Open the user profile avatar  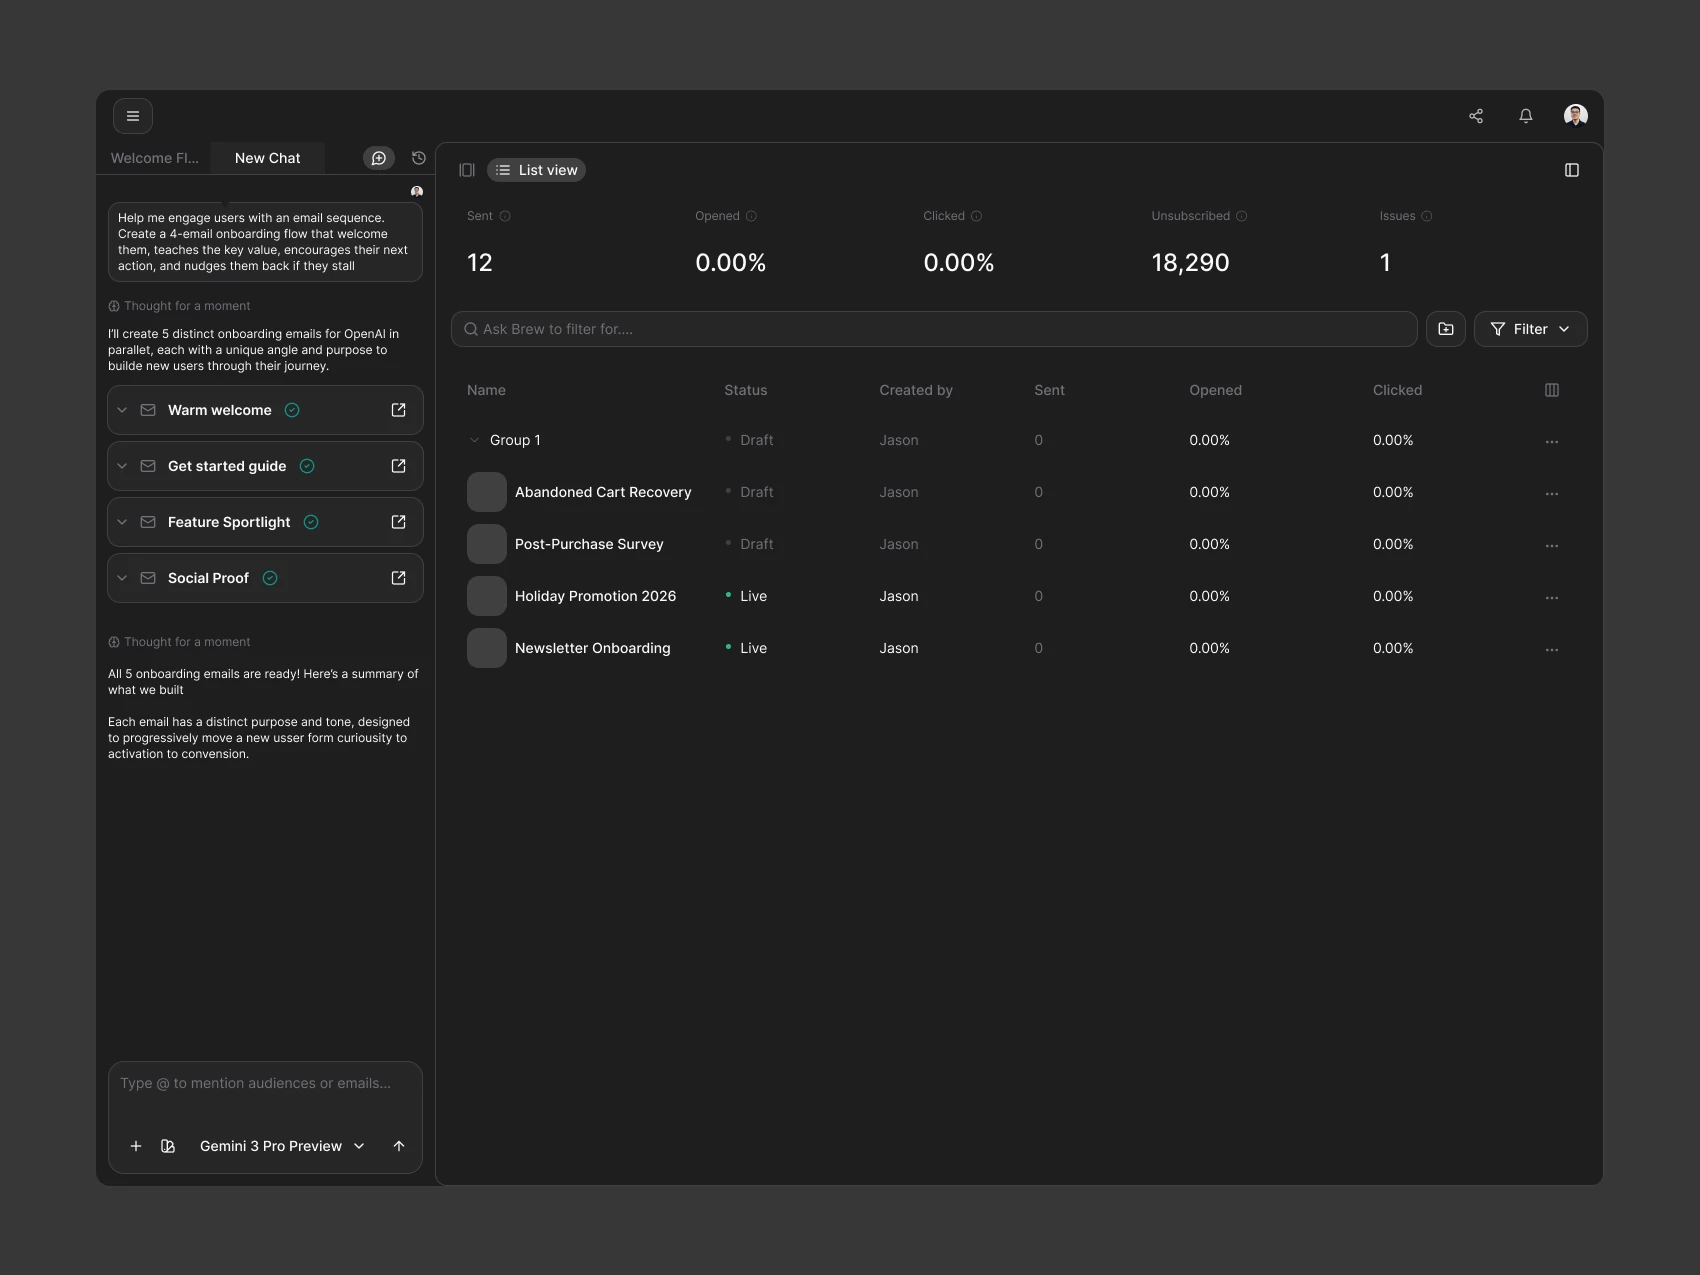pos(1576,116)
